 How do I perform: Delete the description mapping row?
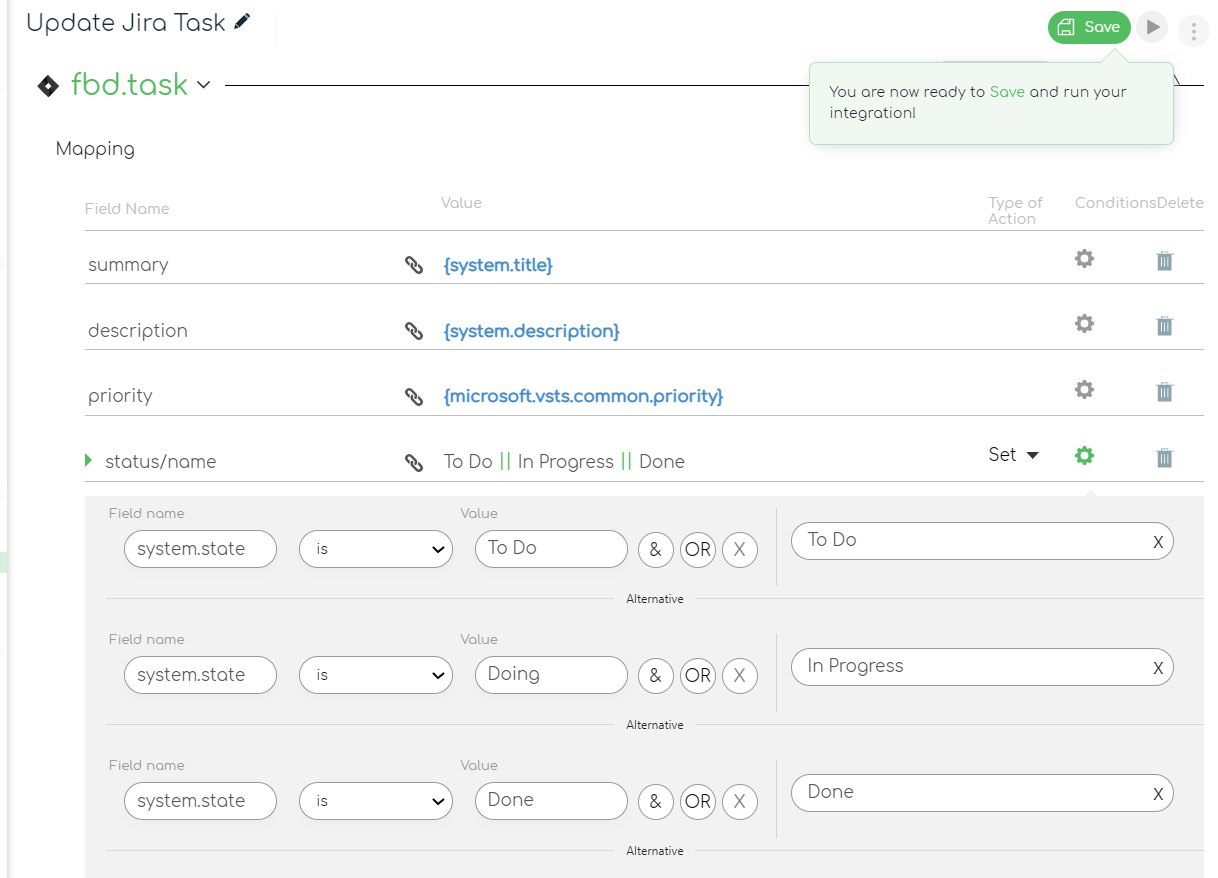click(1164, 326)
